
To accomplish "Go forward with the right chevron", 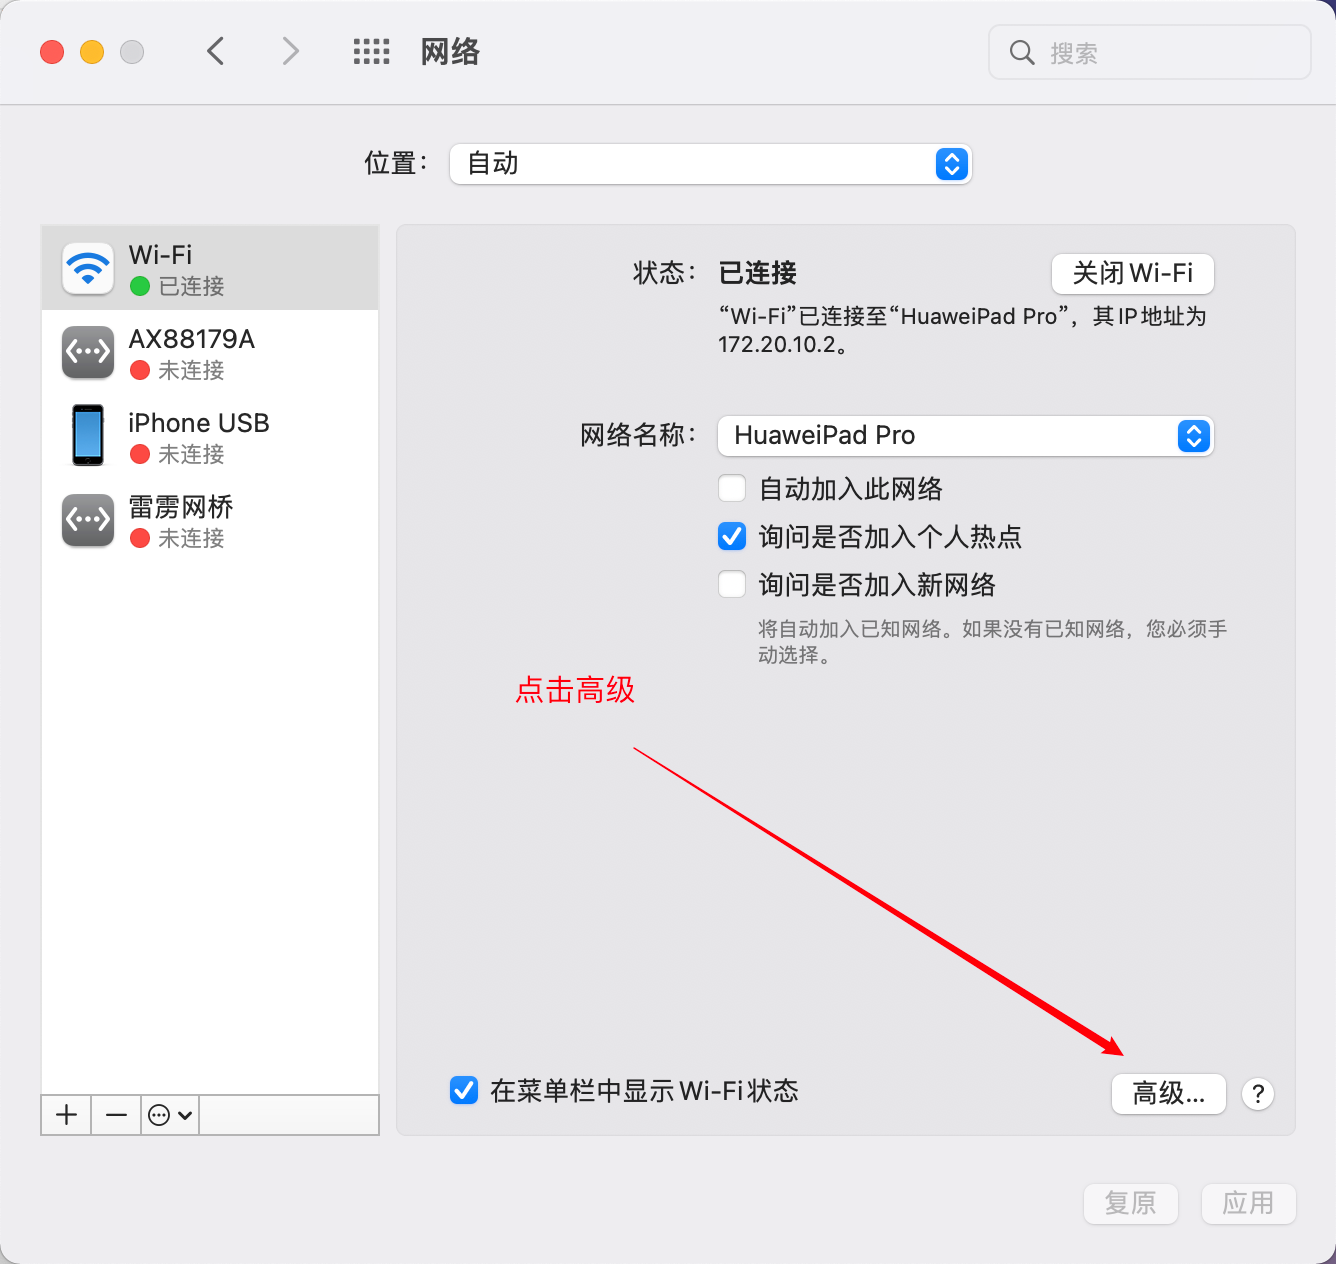I will [x=290, y=51].
